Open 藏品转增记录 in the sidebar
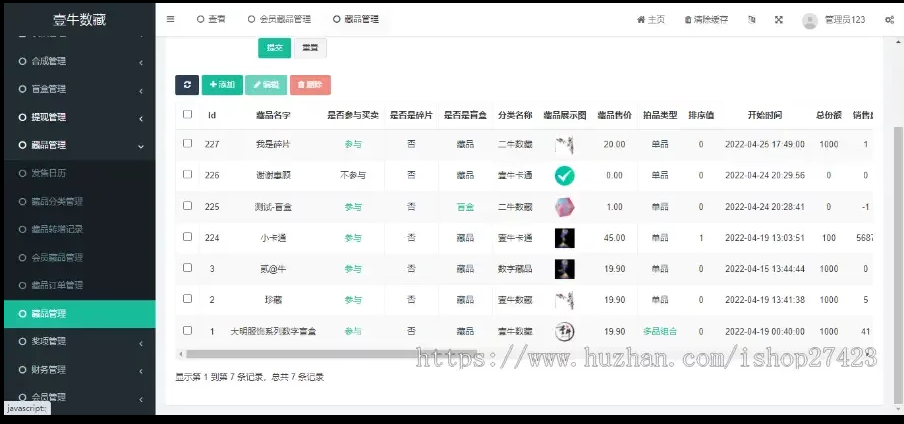 pos(57,229)
